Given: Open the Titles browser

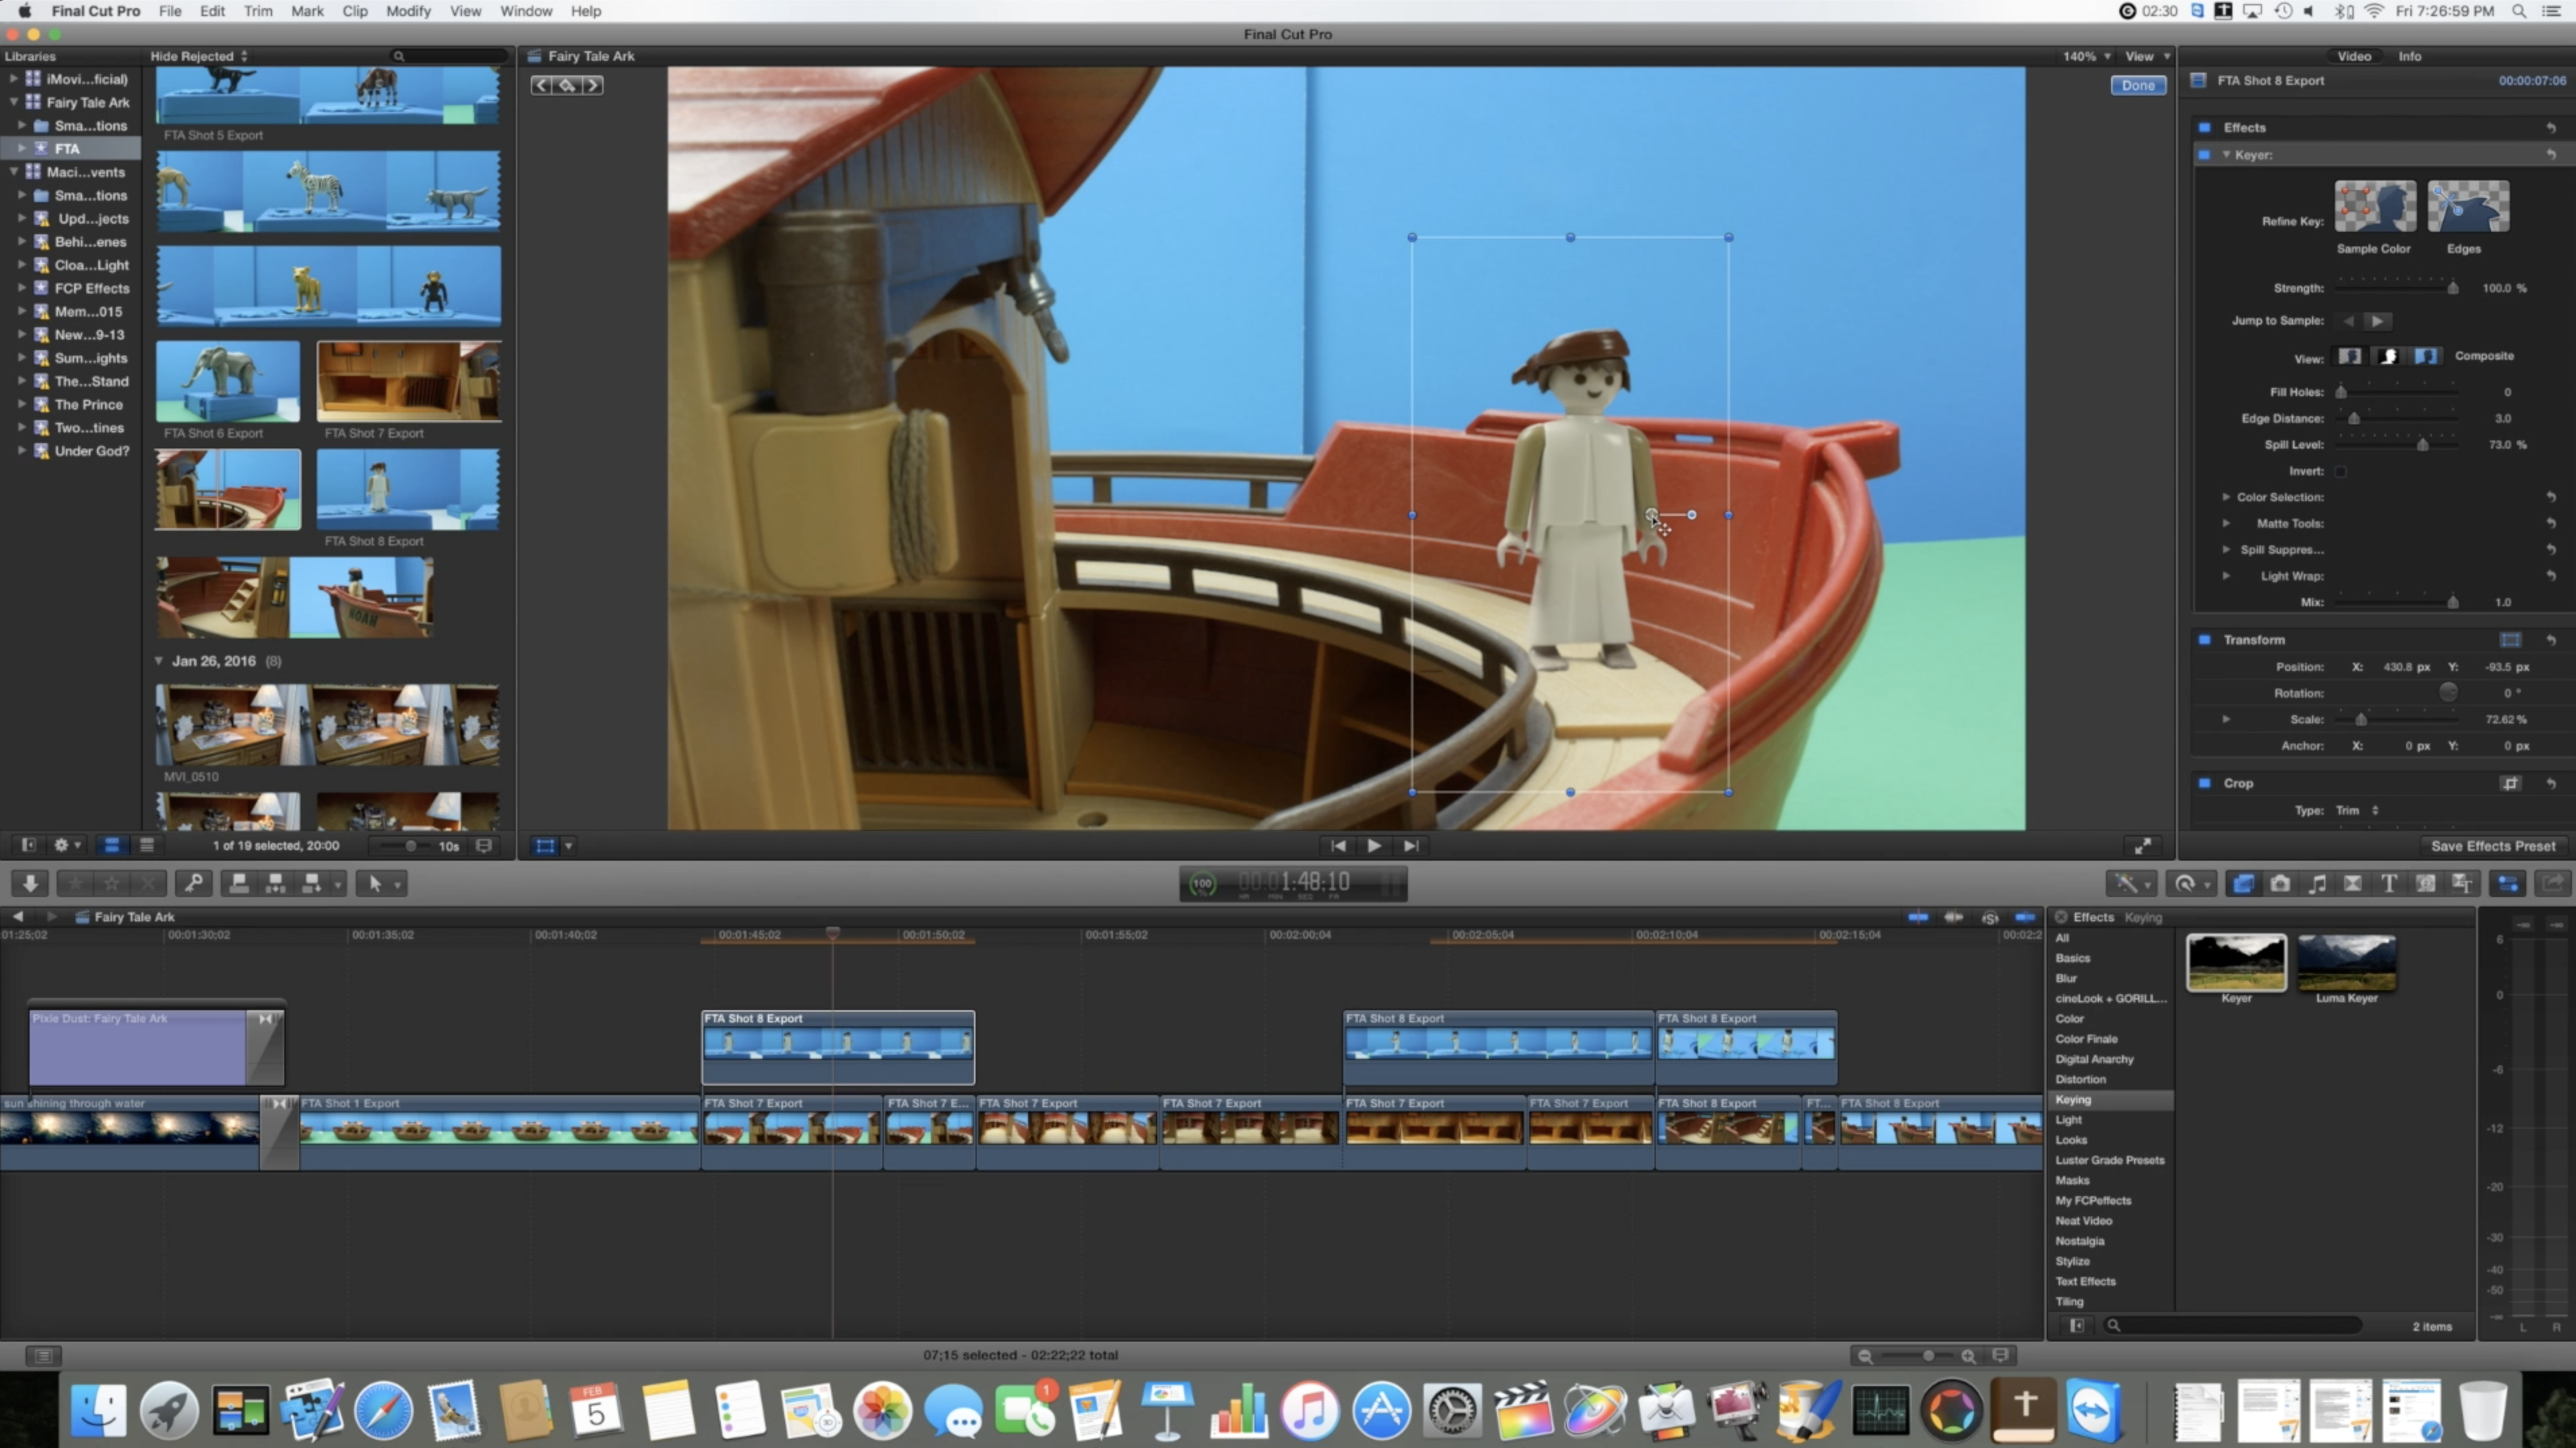Looking at the screenshot, I should [2390, 883].
